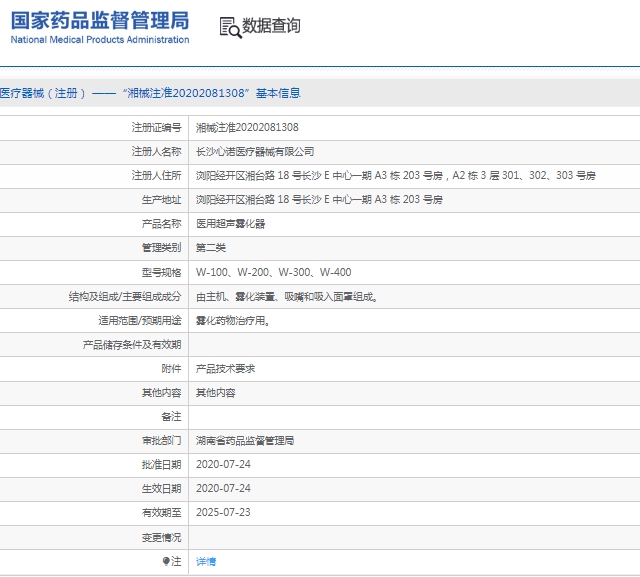The image size is (640, 577).
Task: Click the 产品技术要求 attachment value
Action: 225,369
